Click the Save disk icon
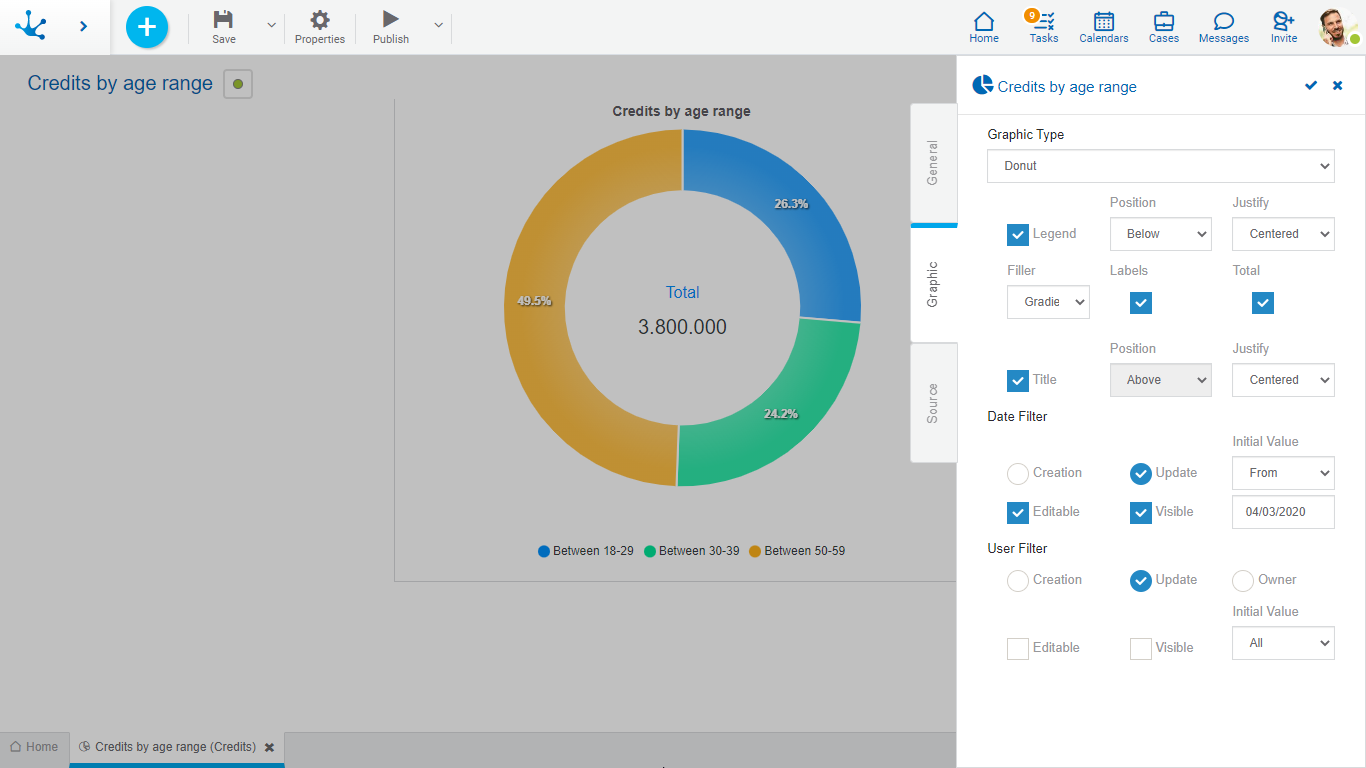 (224, 20)
